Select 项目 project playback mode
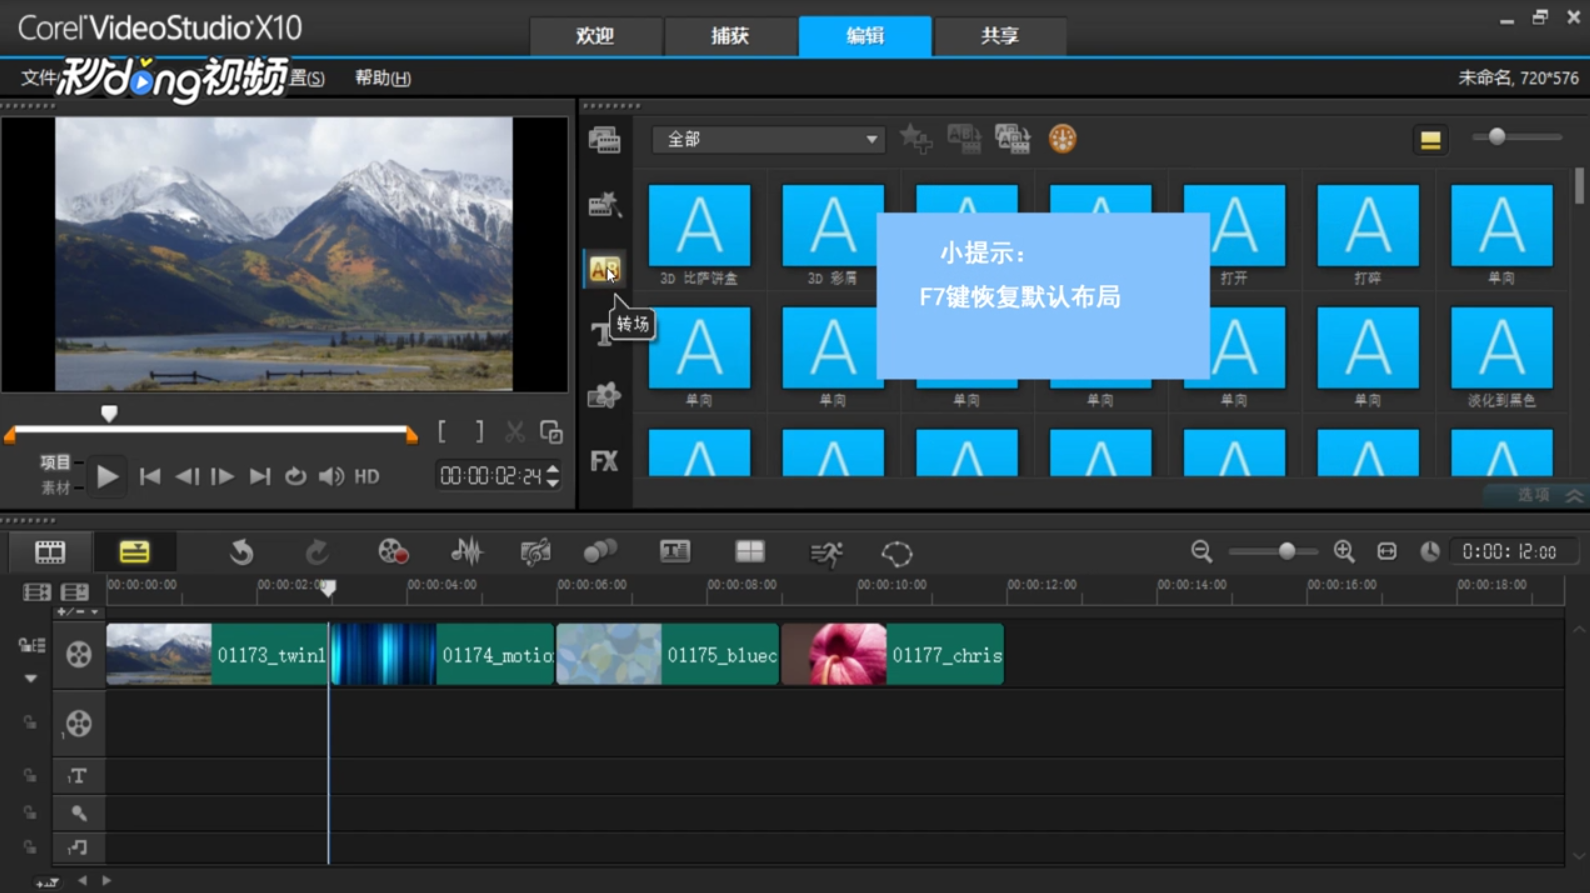The image size is (1590, 893). 55,462
